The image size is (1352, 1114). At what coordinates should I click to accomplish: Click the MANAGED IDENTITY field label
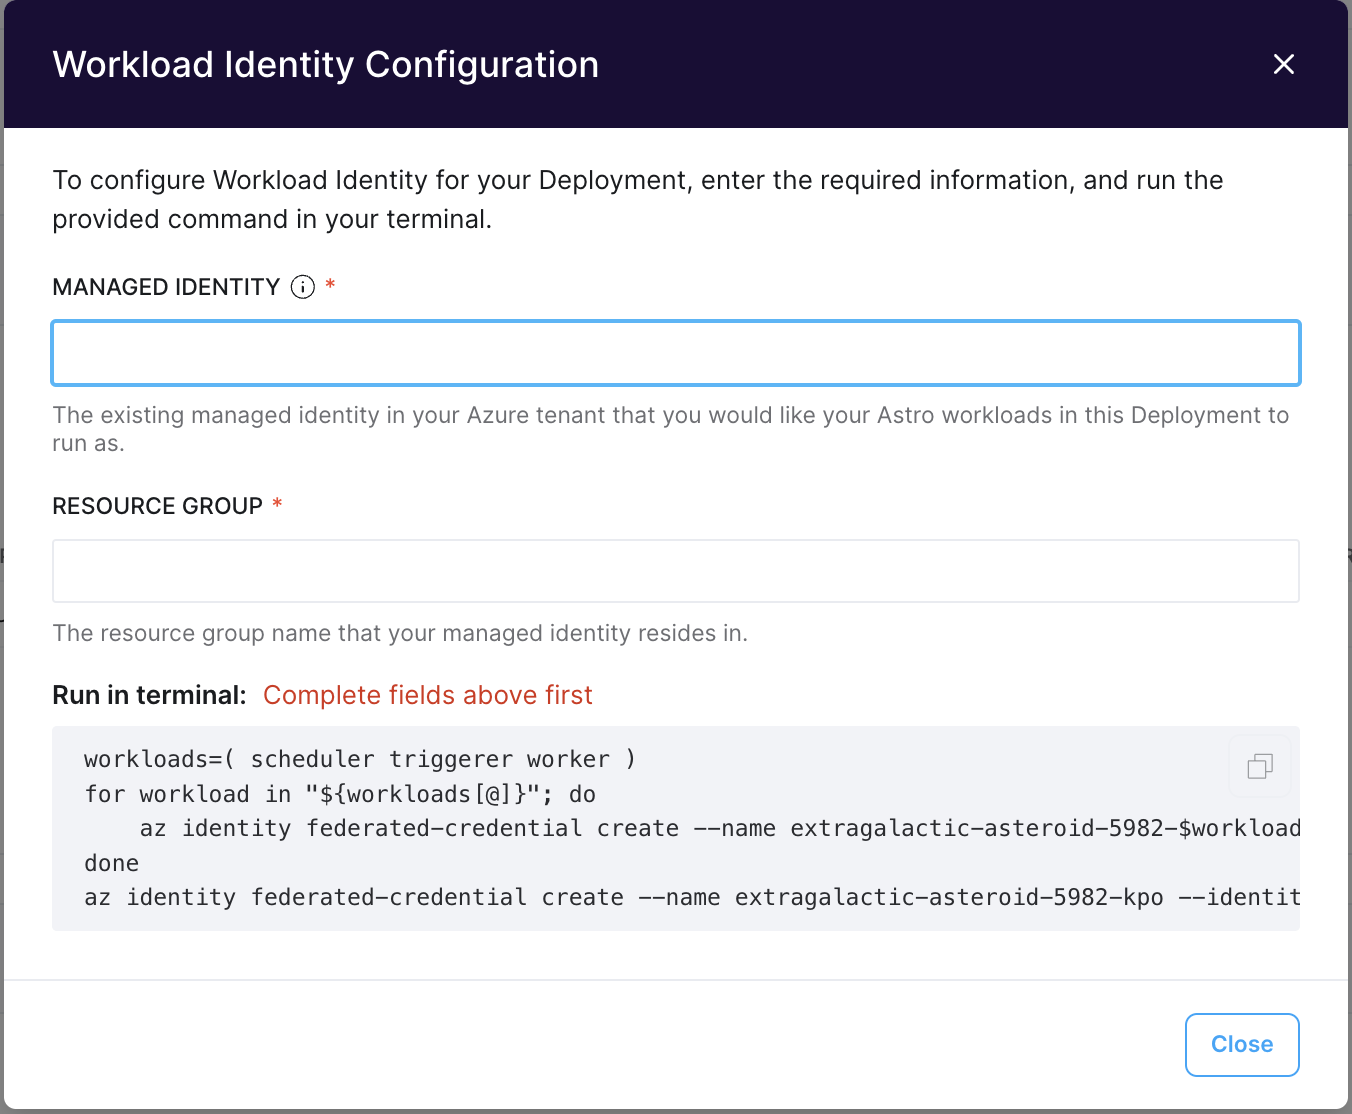[166, 287]
